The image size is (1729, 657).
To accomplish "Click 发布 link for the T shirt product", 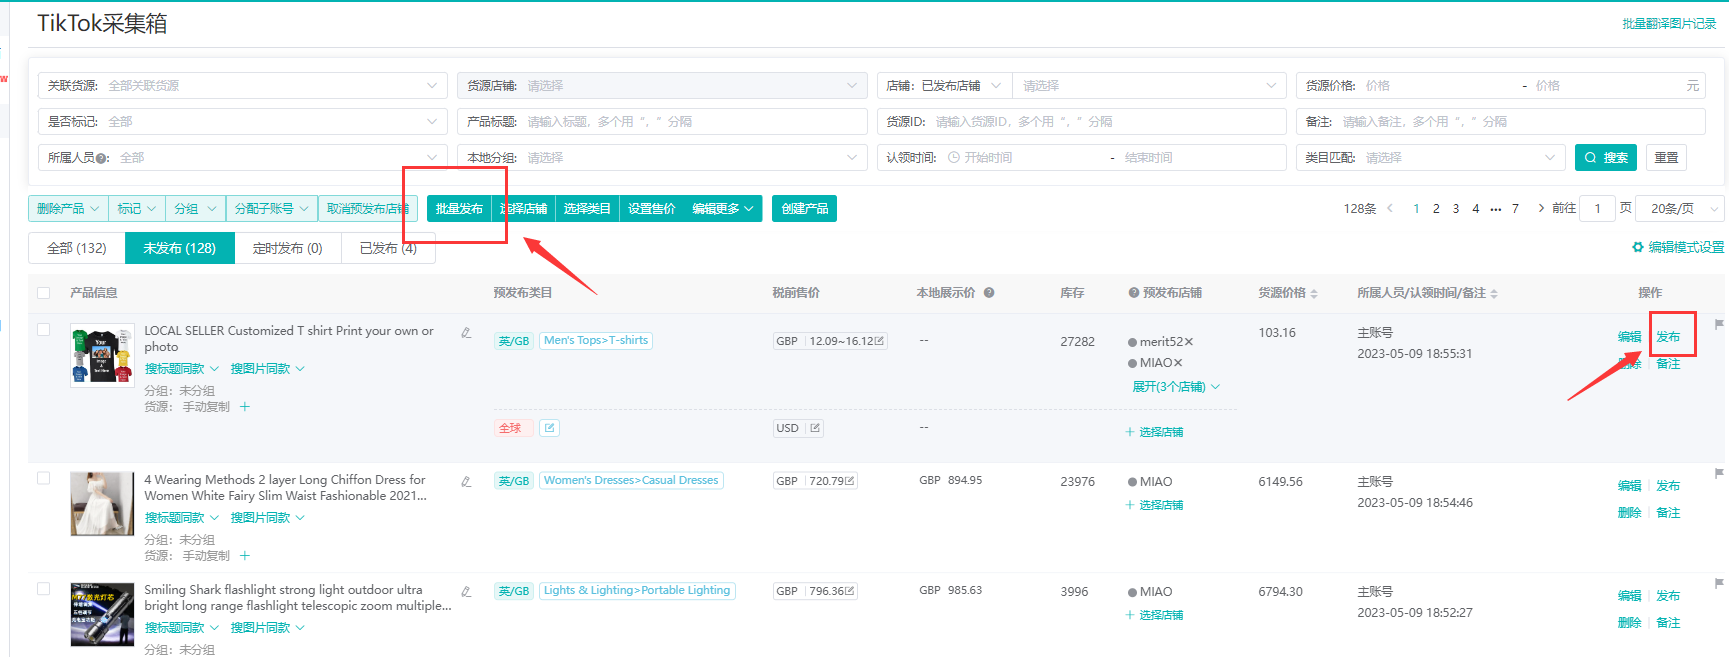I will [x=1668, y=337].
